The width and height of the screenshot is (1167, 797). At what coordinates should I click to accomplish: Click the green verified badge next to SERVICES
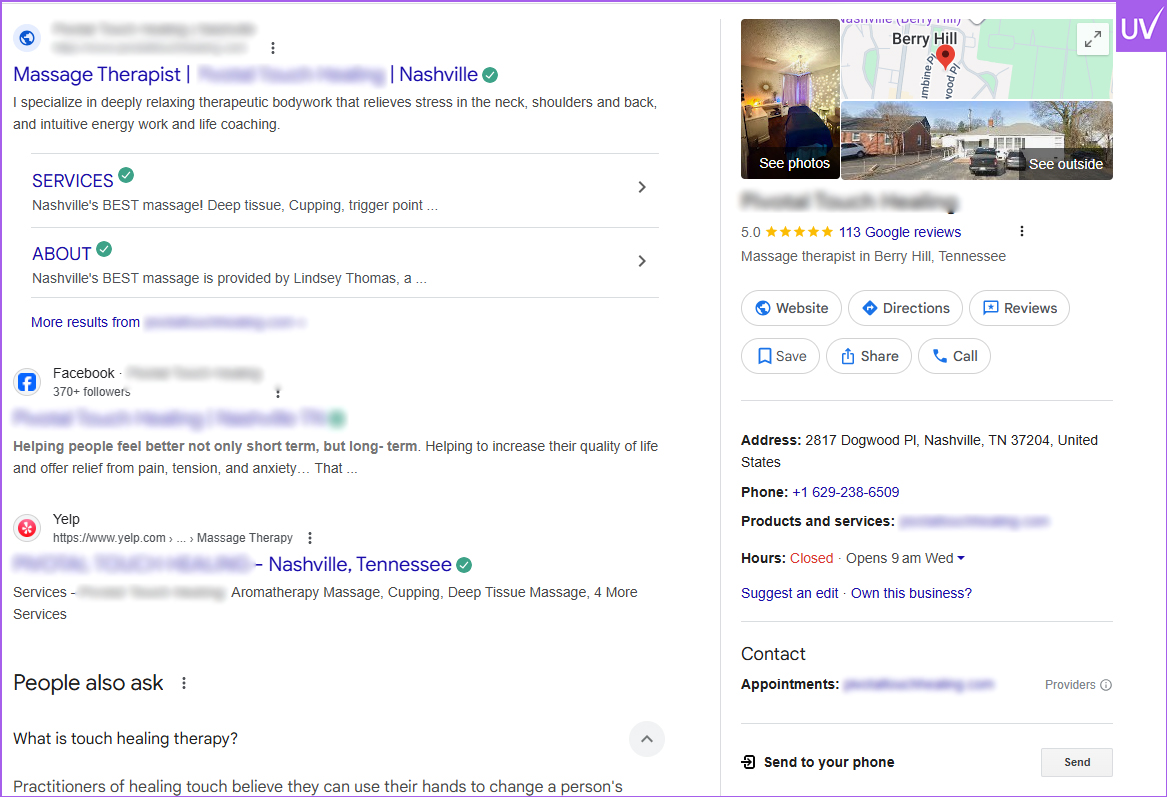pyautogui.click(x=127, y=175)
